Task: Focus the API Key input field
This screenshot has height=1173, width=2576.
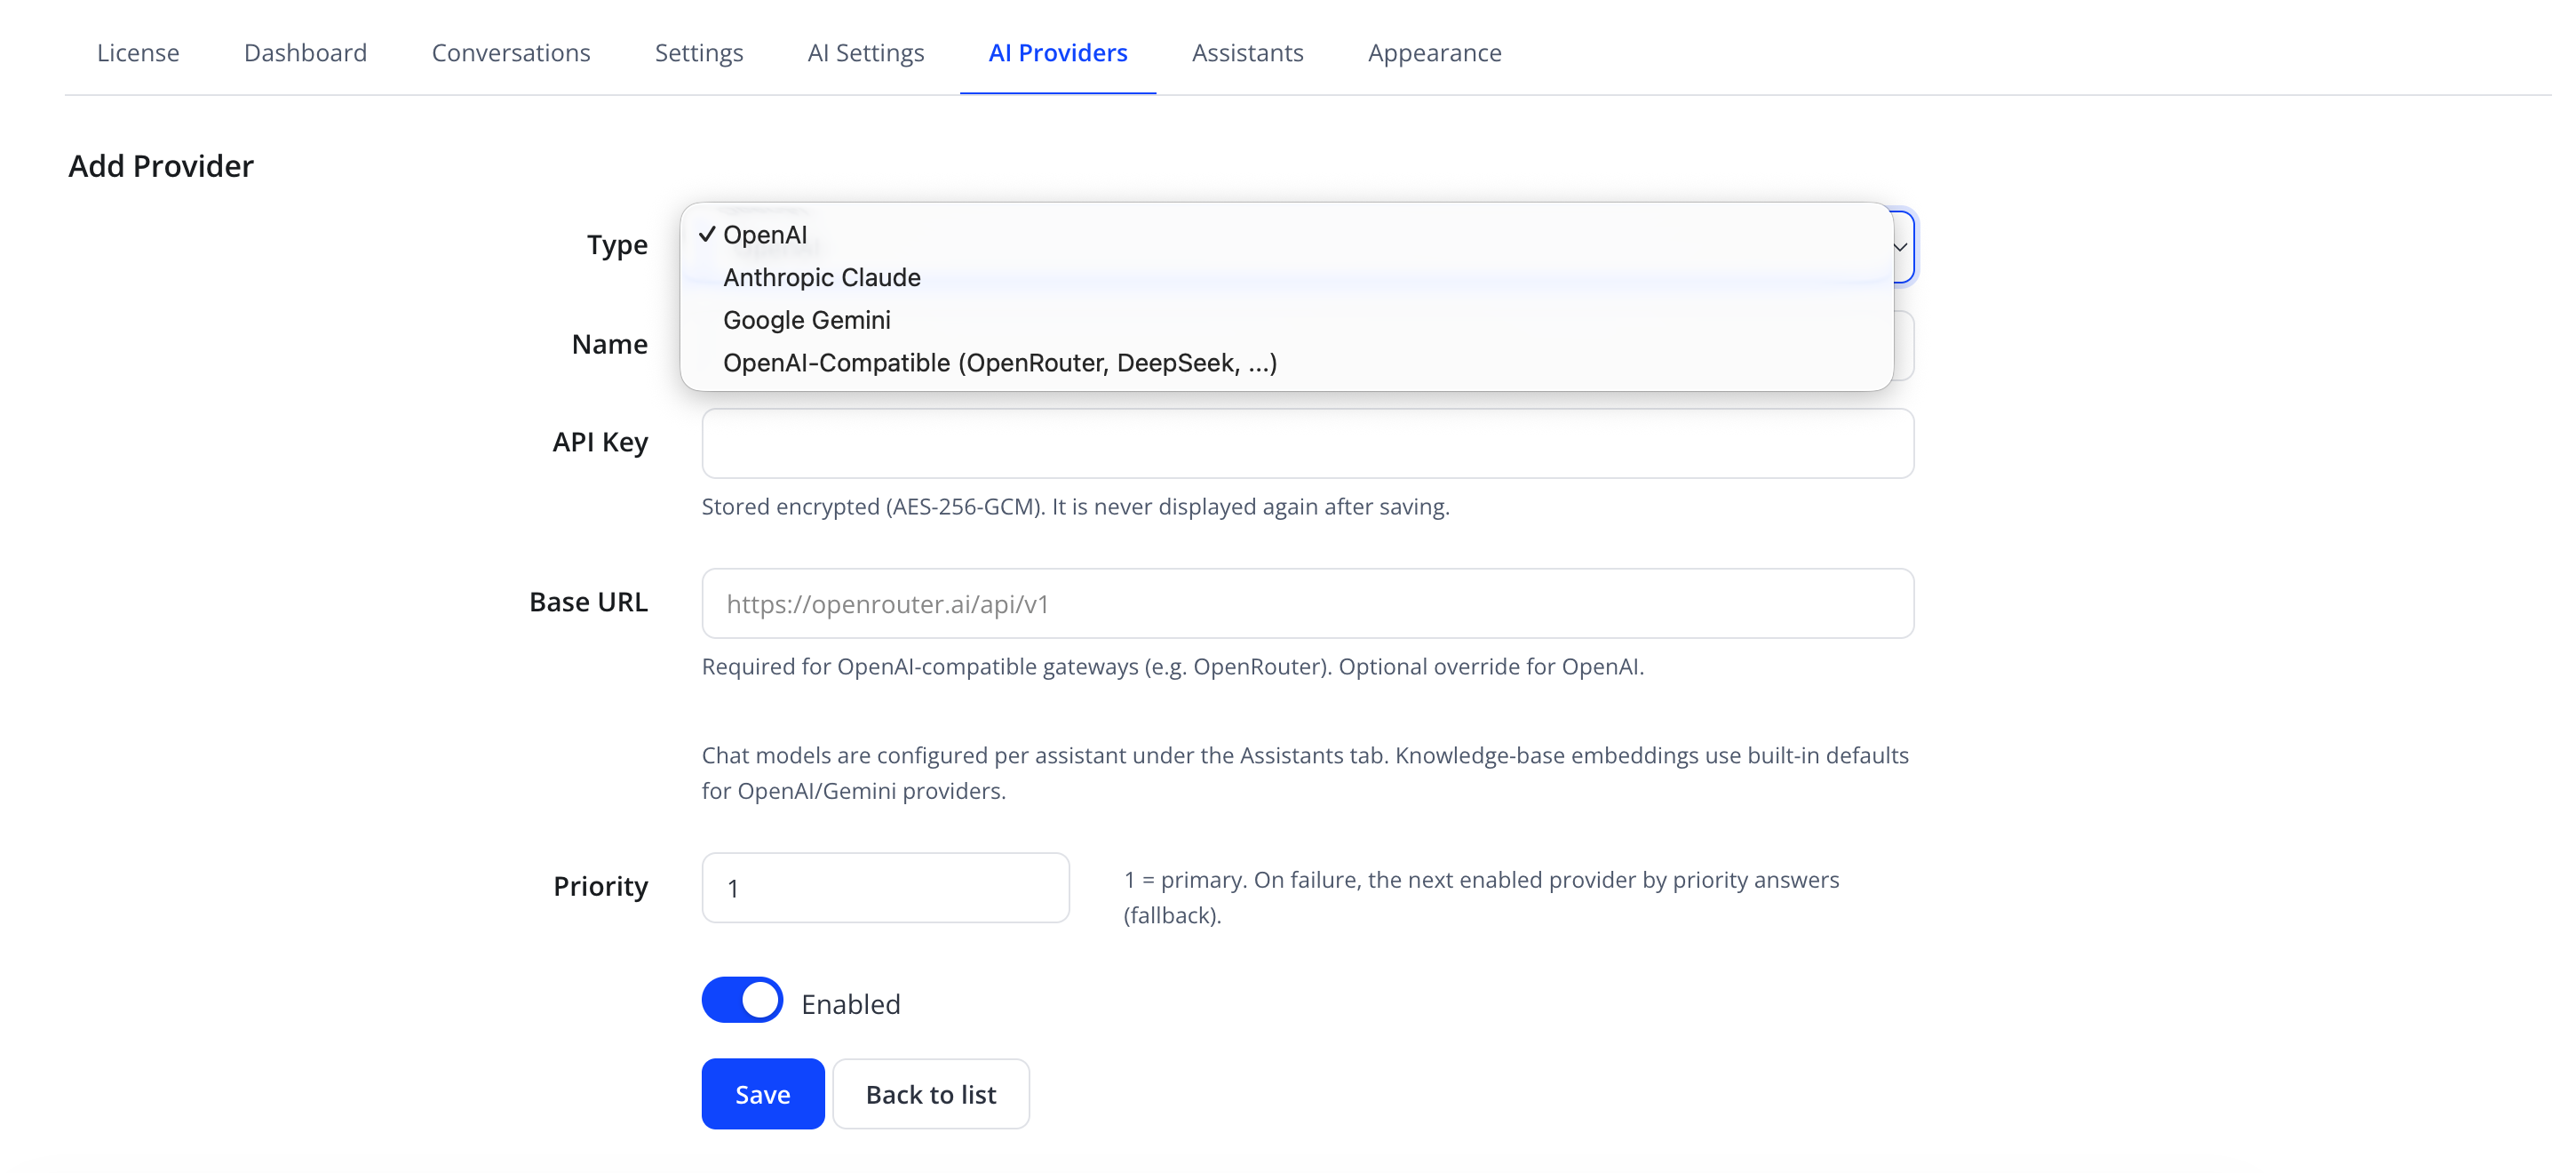Action: (1307, 443)
